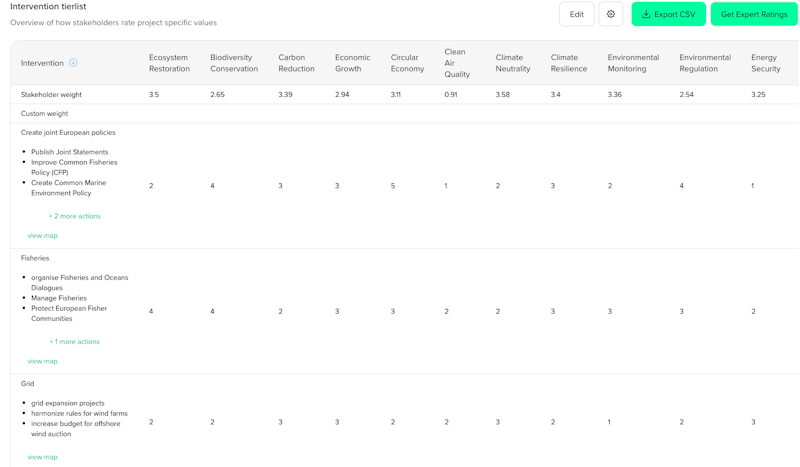This screenshot has height=467, width=800.
Task: Click the Energy Security column header
Action: 765,63
